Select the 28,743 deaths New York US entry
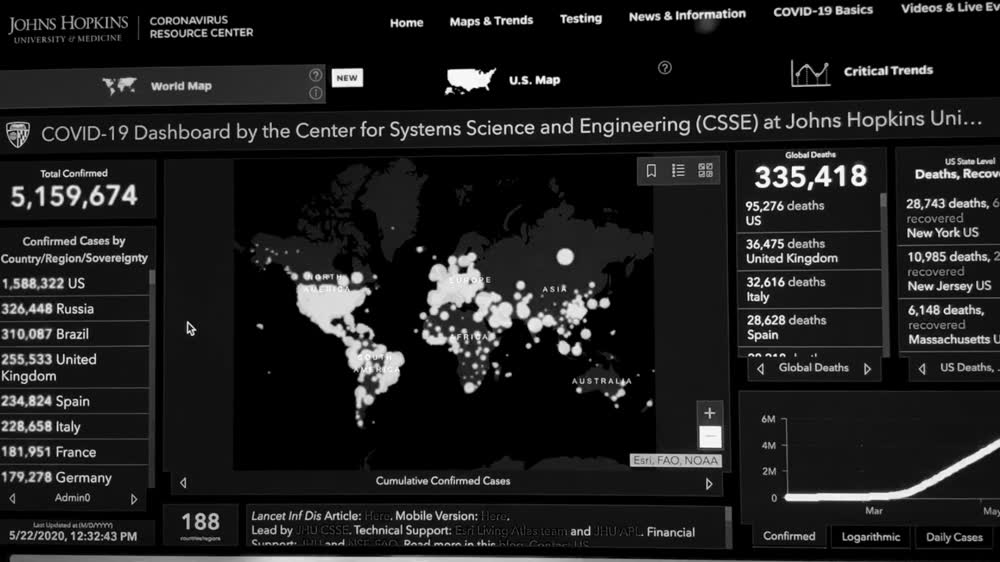Image resolution: width=1000 pixels, height=562 pixels. [950, 218]
